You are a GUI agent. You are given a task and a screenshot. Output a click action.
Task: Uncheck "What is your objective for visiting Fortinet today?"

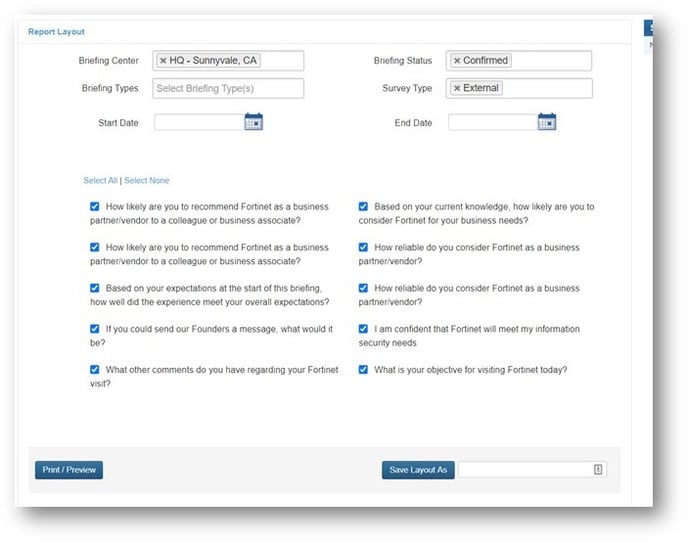(364, 369)
